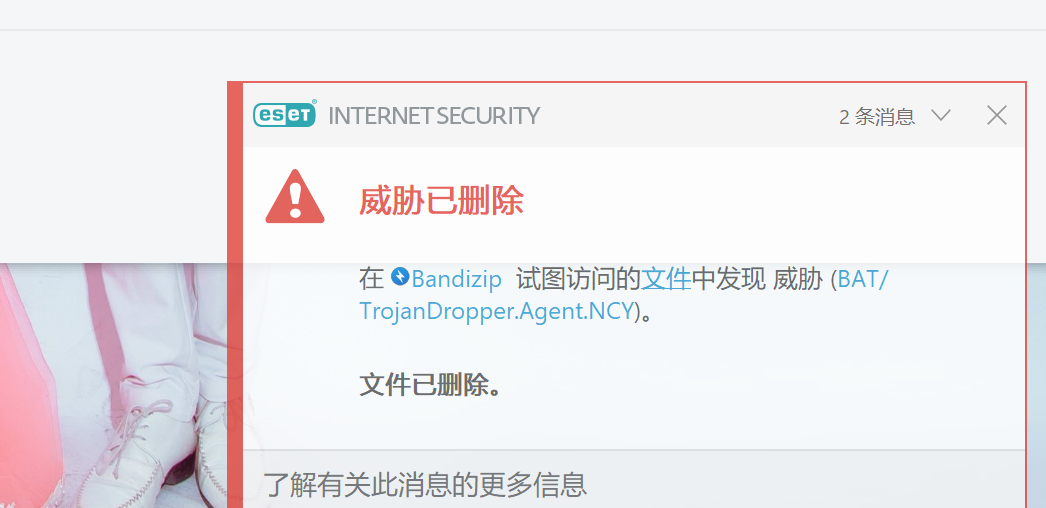Click the INTERNET SECURITY title text
The width and height of the screenshot is (1046, 508).
[x=434, y=116]
